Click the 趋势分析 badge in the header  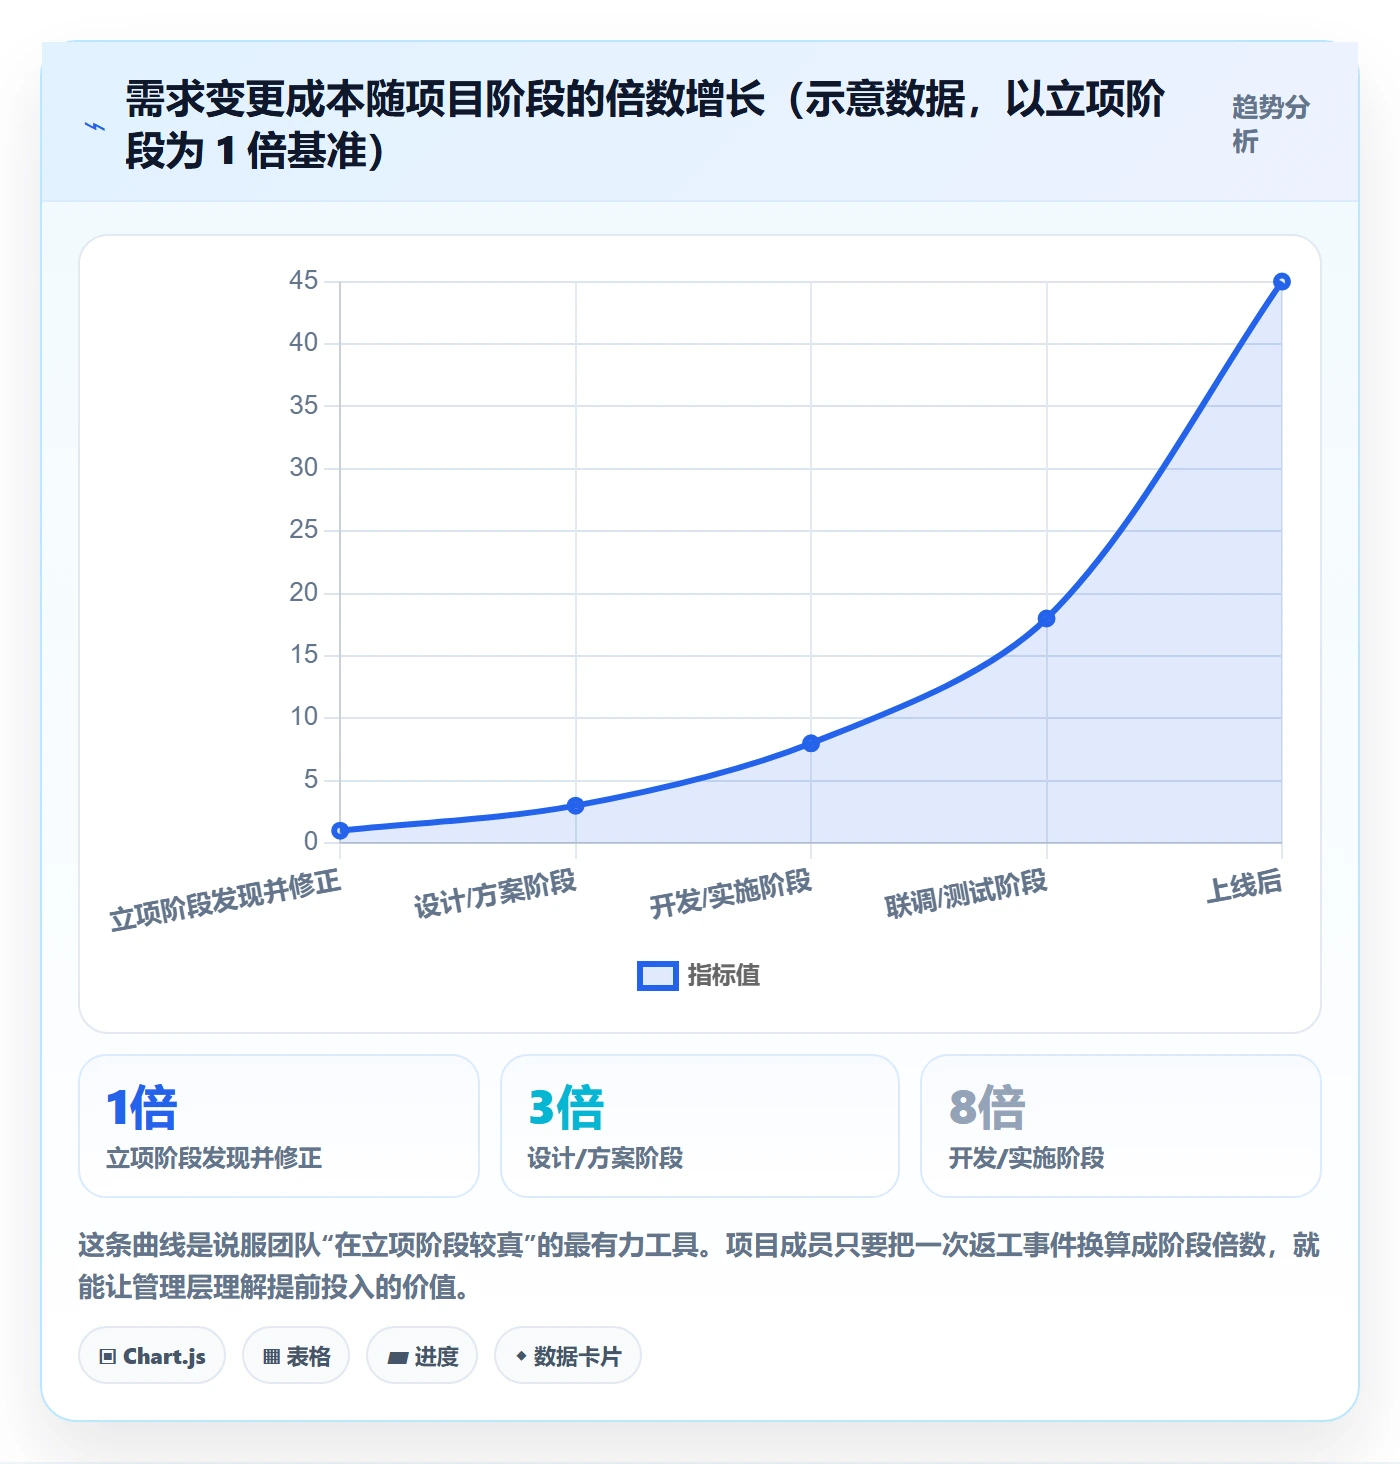(1270, 125)
